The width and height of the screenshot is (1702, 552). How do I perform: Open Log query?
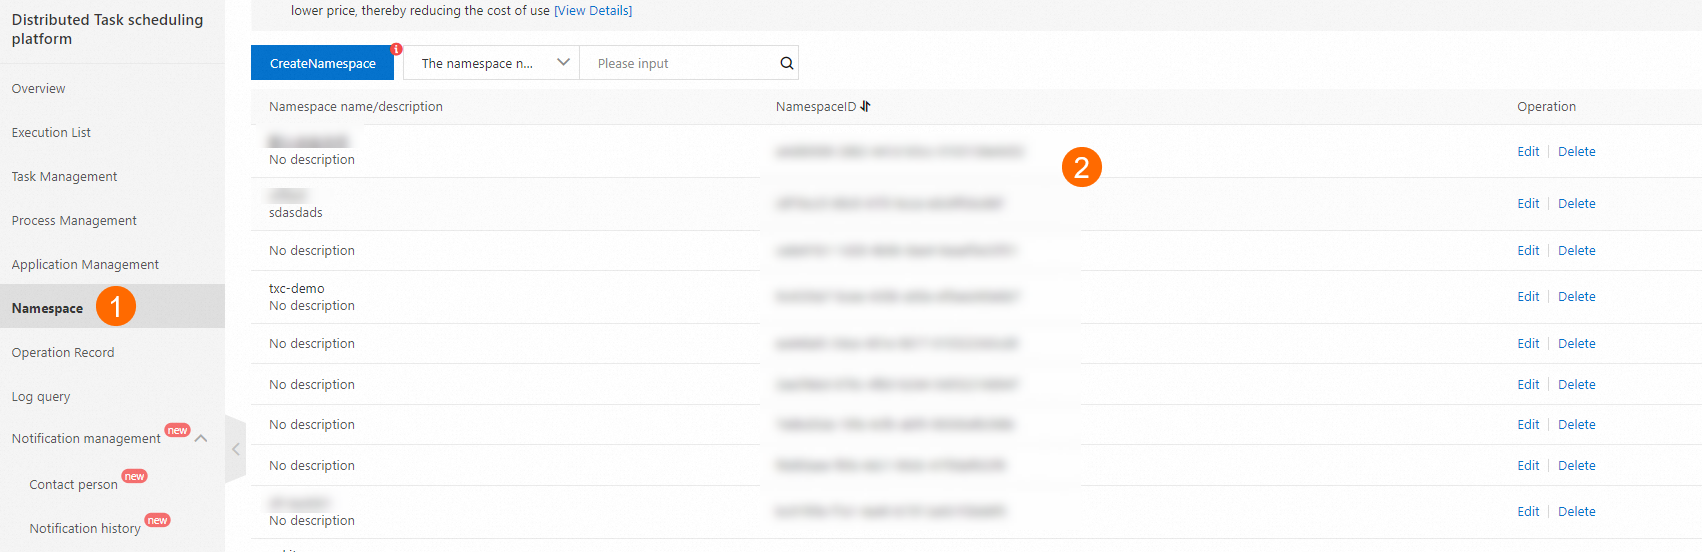pos(41,396)
